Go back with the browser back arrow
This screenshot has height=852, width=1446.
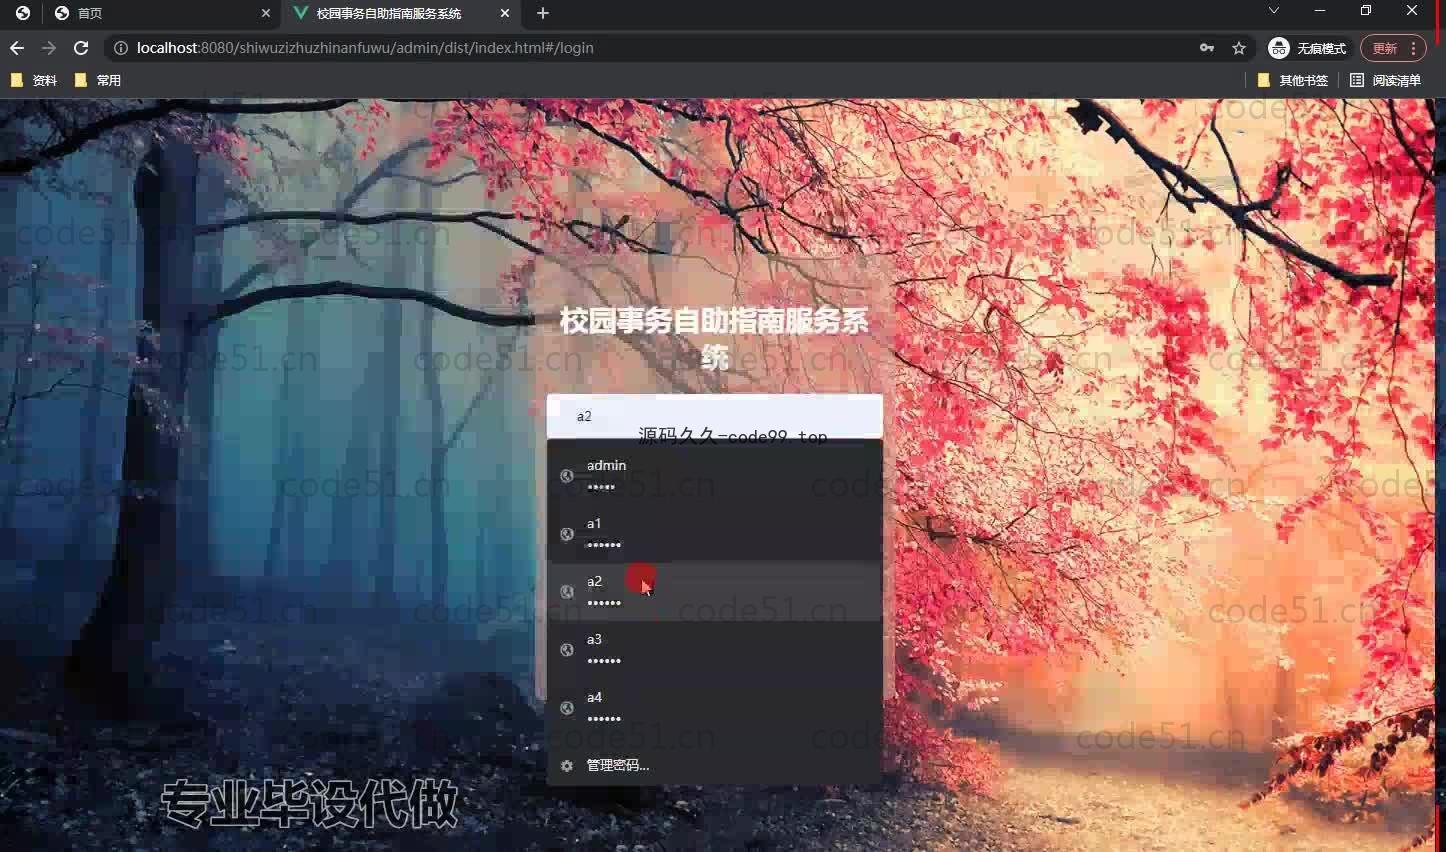(17, 48)
